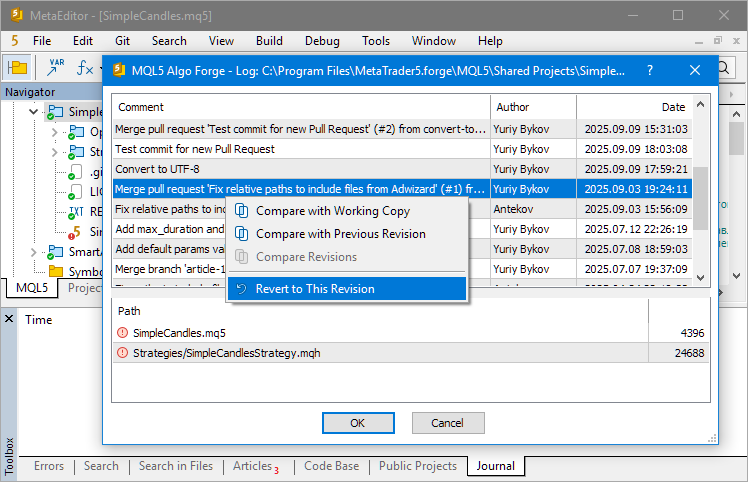Open the Tools menu
This screenshot has height=482, width=748.
point(375,41)
